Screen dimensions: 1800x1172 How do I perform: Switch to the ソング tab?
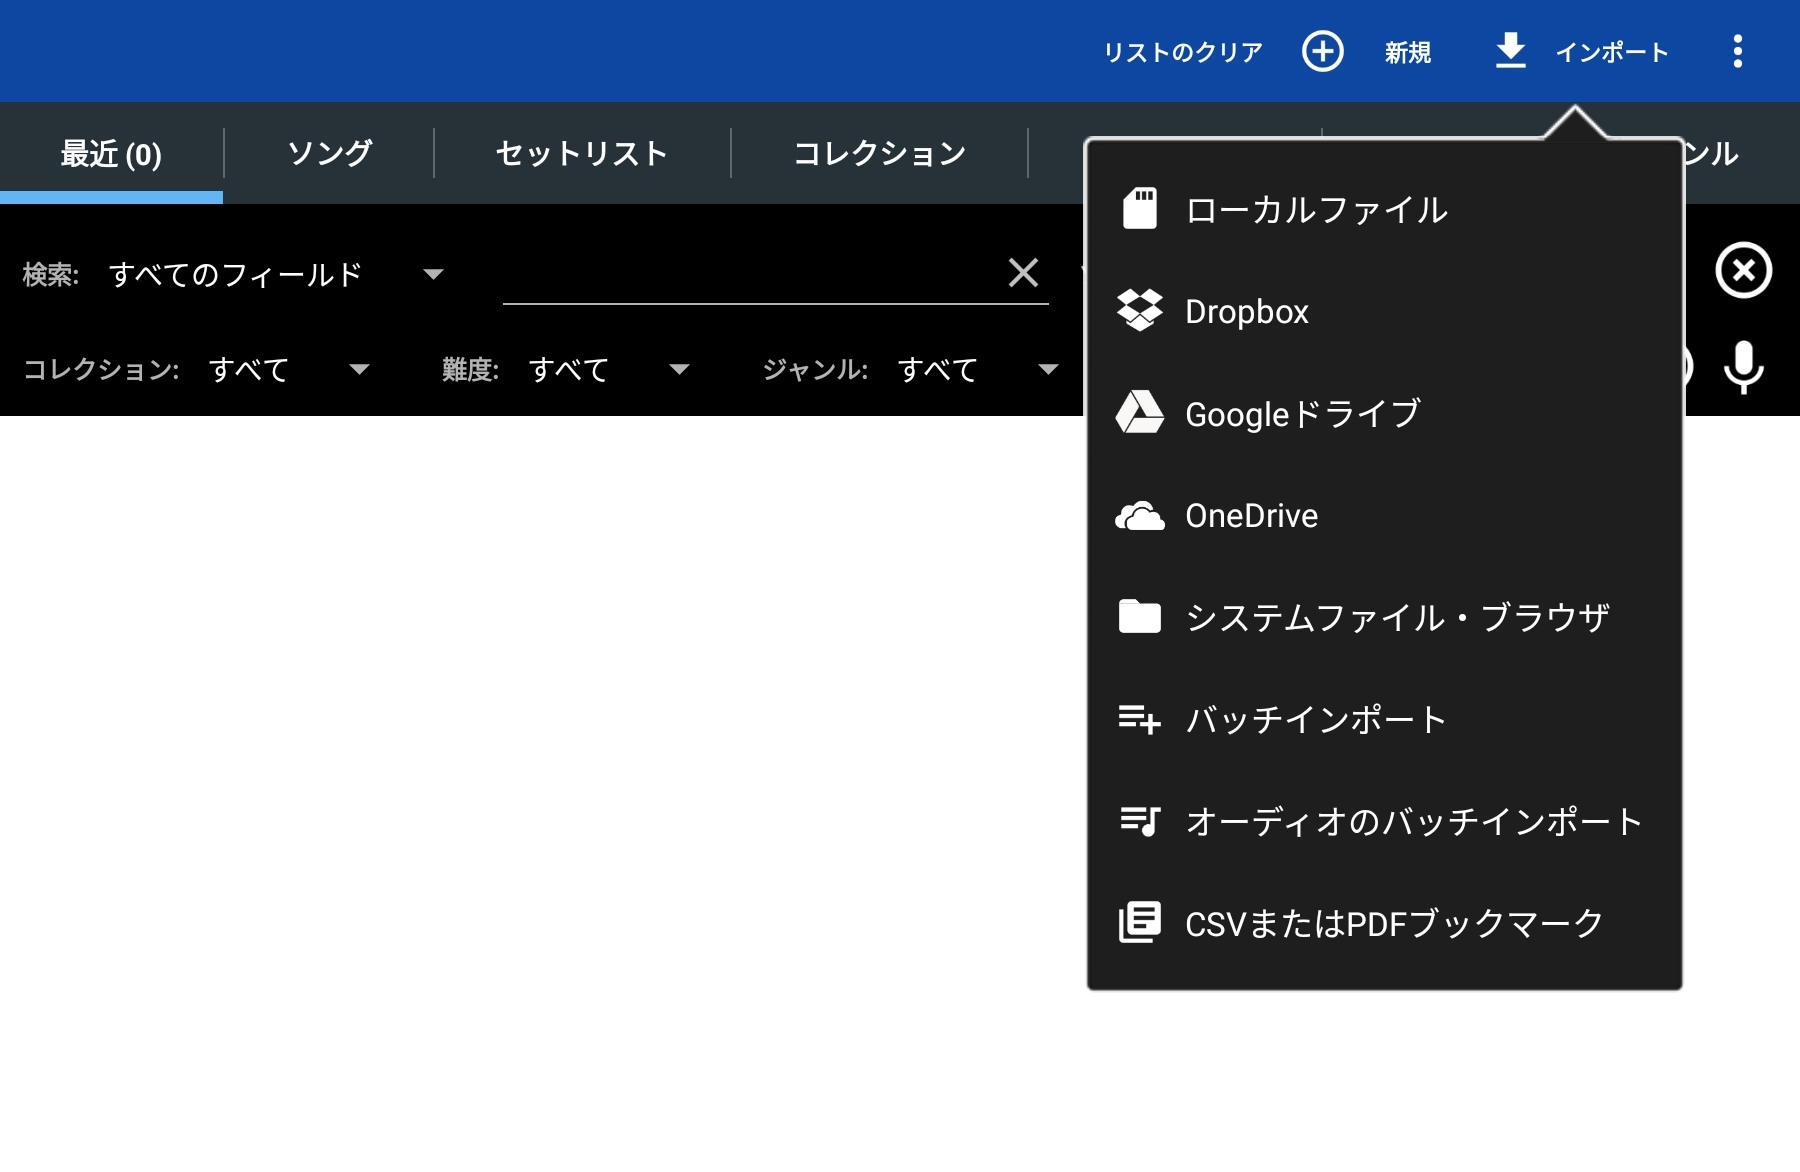click(329, 152)
